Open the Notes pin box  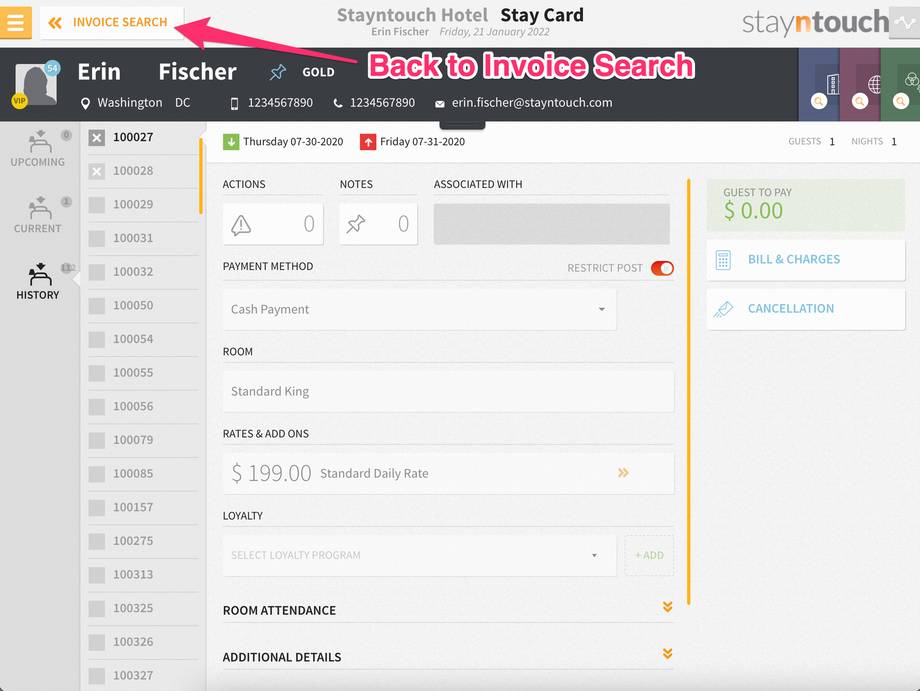pos(378,224)
